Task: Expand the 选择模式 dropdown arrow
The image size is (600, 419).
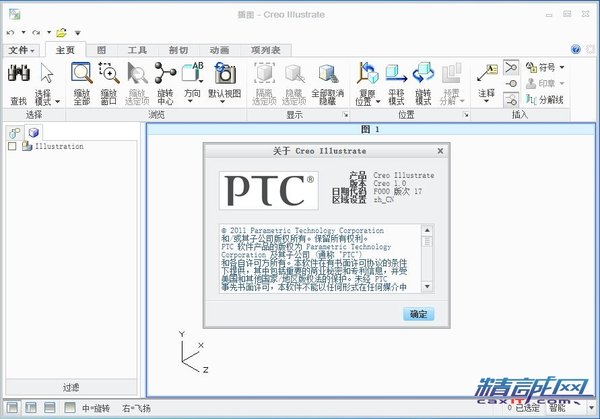Action: point(58,101)
